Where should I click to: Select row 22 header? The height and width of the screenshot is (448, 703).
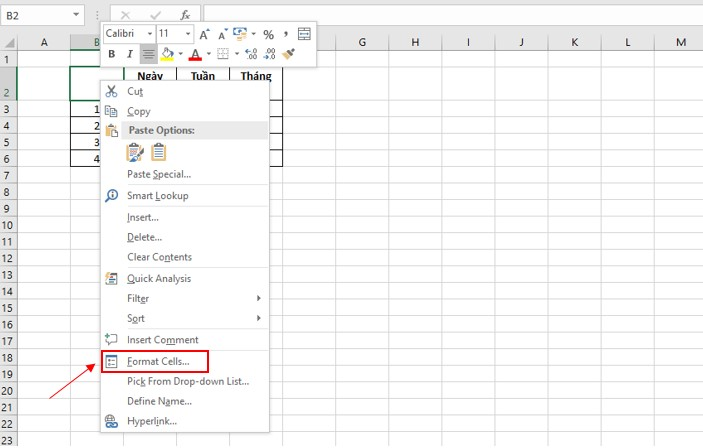click(x=9, y=424)
